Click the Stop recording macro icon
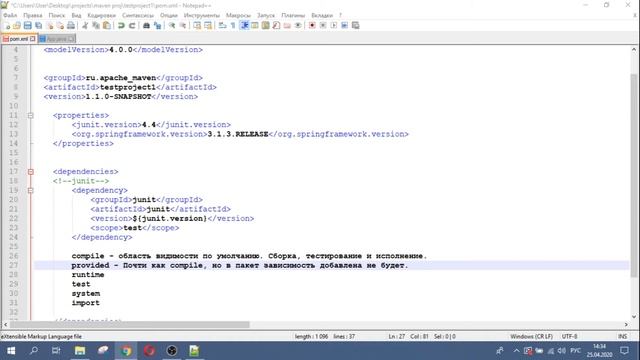640x360 pixels. 323,26
